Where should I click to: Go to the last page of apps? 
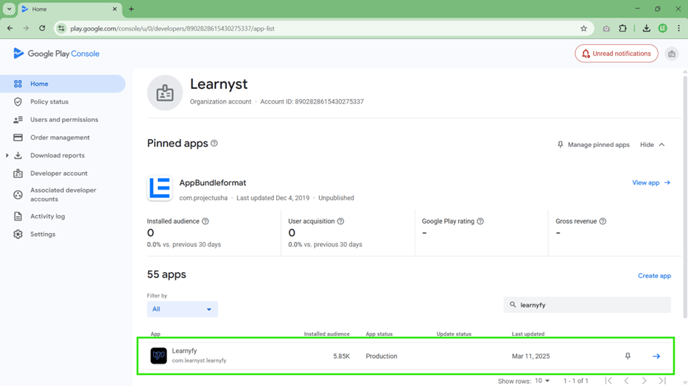pyautogui.click(x=662, y=381)
